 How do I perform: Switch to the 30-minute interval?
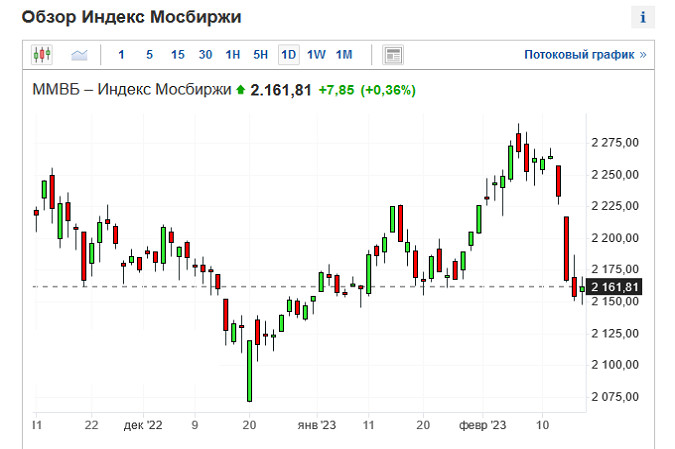[x=205, y=54]
